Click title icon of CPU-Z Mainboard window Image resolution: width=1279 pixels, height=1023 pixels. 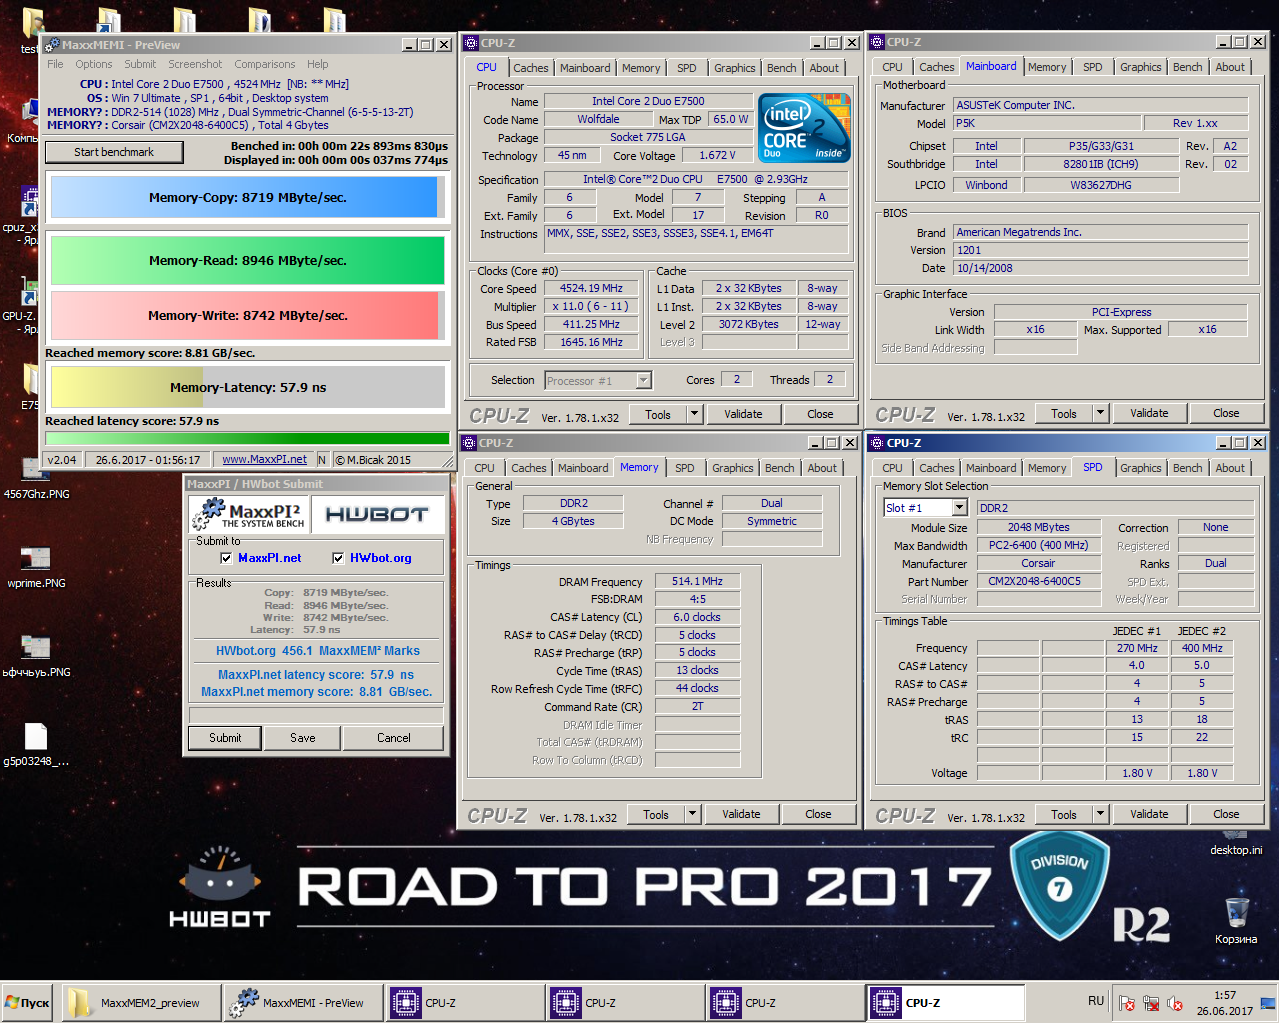(x=877, y=42)
